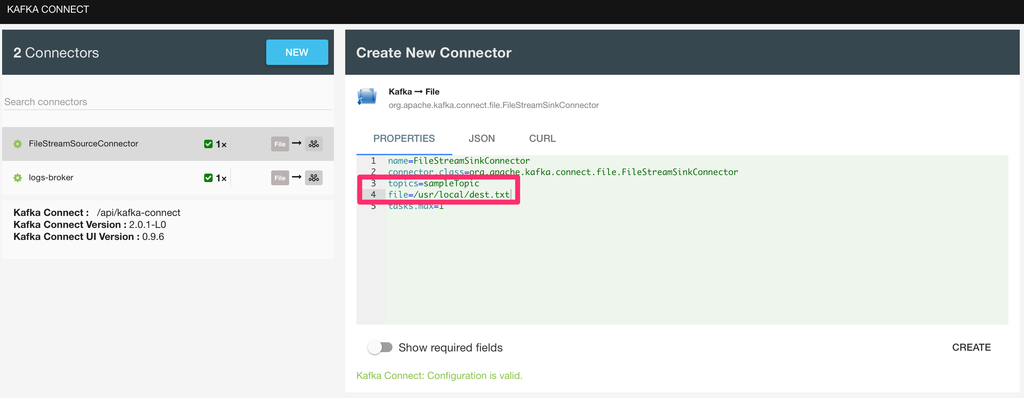Click the file=/usr/local/dest.txt line
1024x398 pixels.
point(448,195)
